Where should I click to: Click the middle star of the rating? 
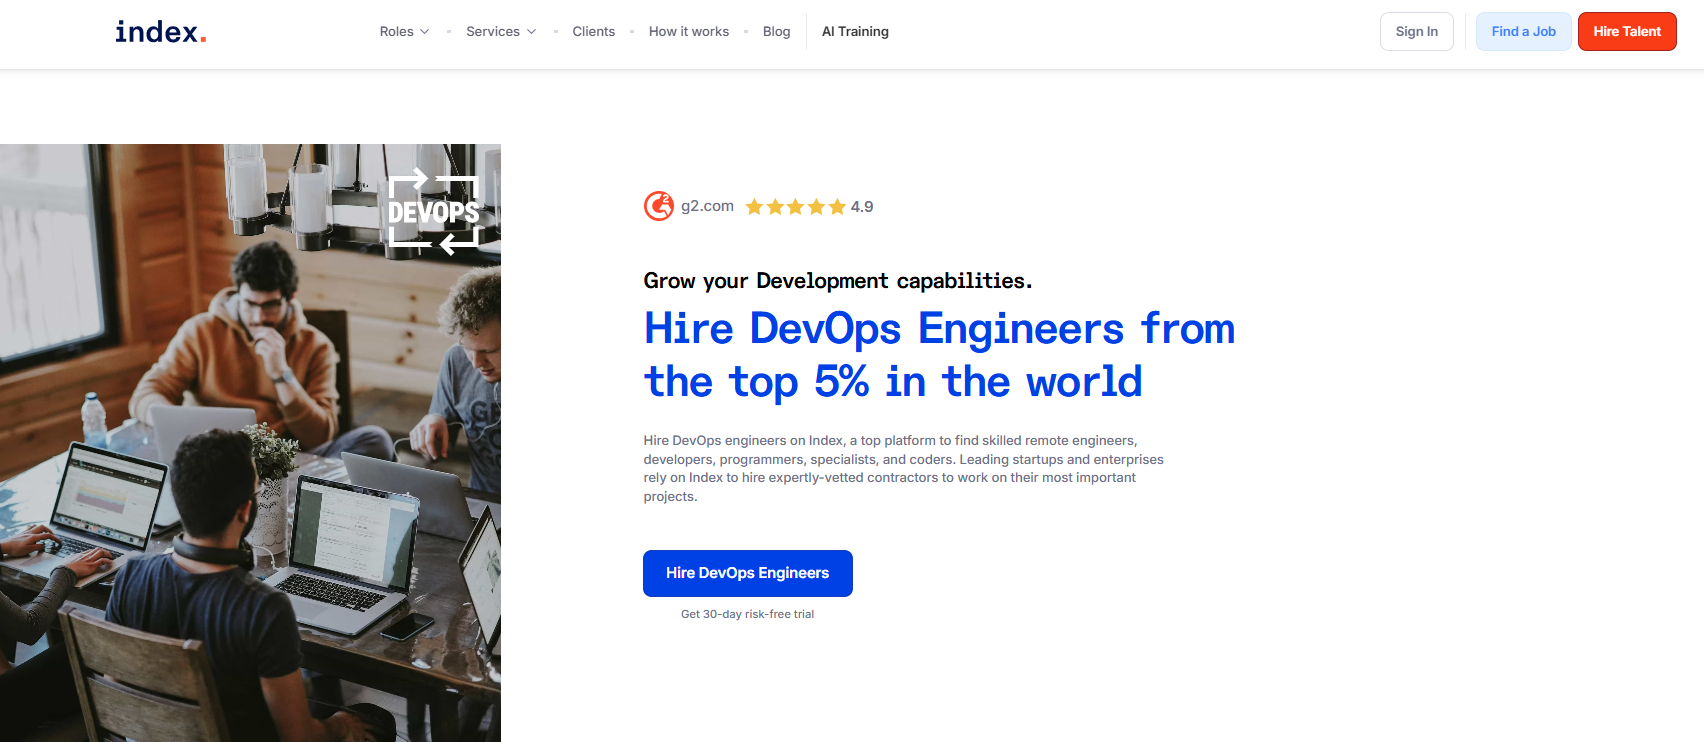[795, 207]
